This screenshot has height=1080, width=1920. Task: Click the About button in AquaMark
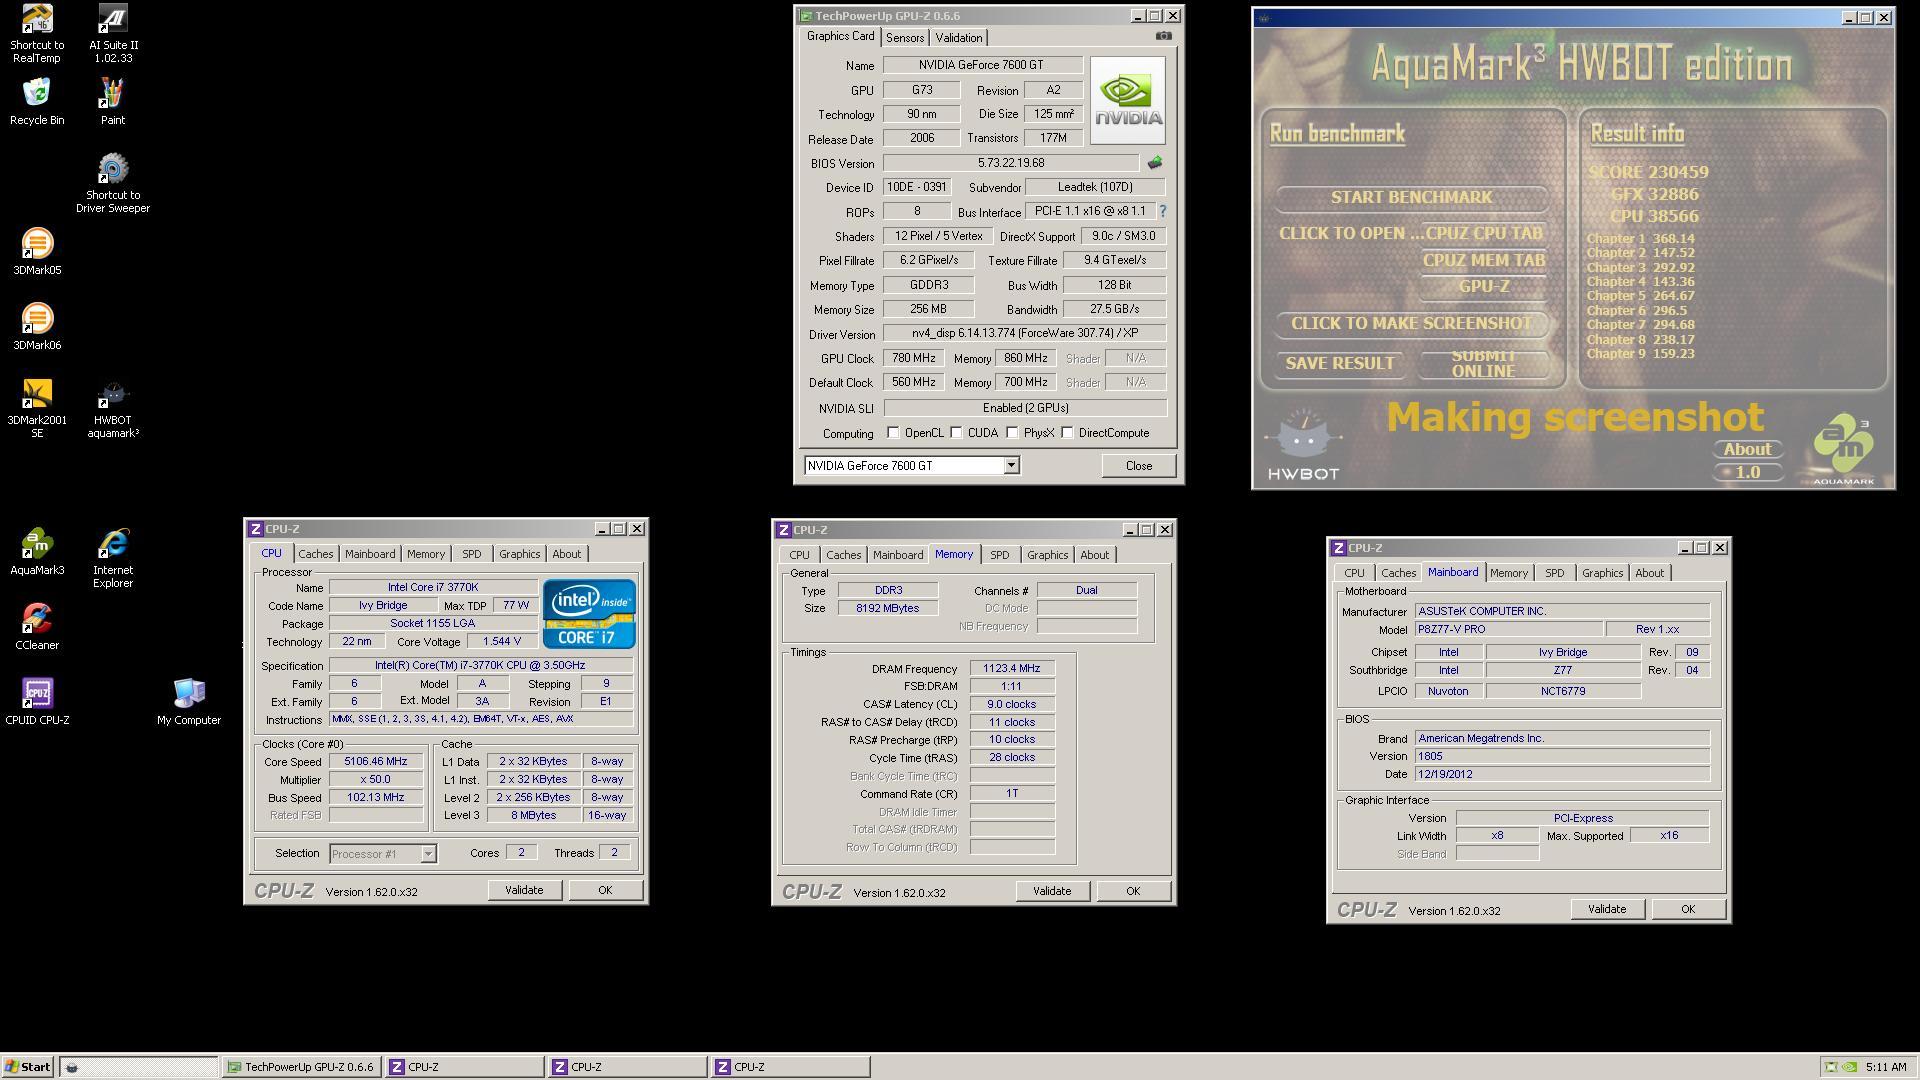coord(1747,449)
